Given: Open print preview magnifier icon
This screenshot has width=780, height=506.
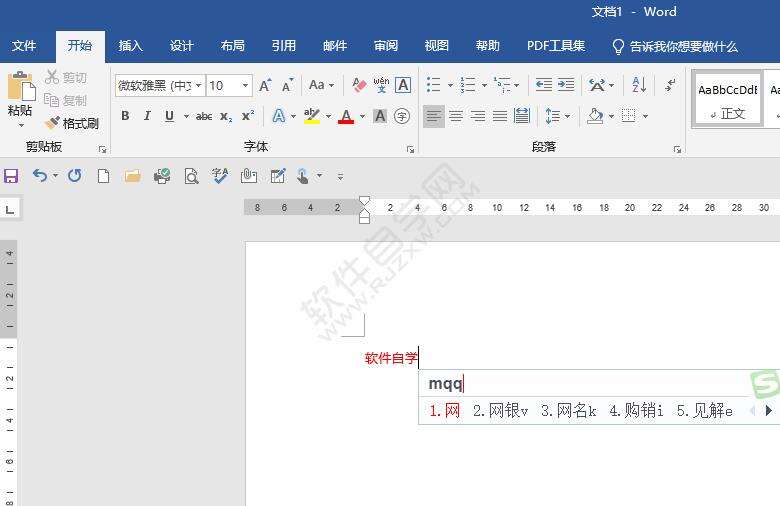Looking at the screenshot, I should point(191,176).
